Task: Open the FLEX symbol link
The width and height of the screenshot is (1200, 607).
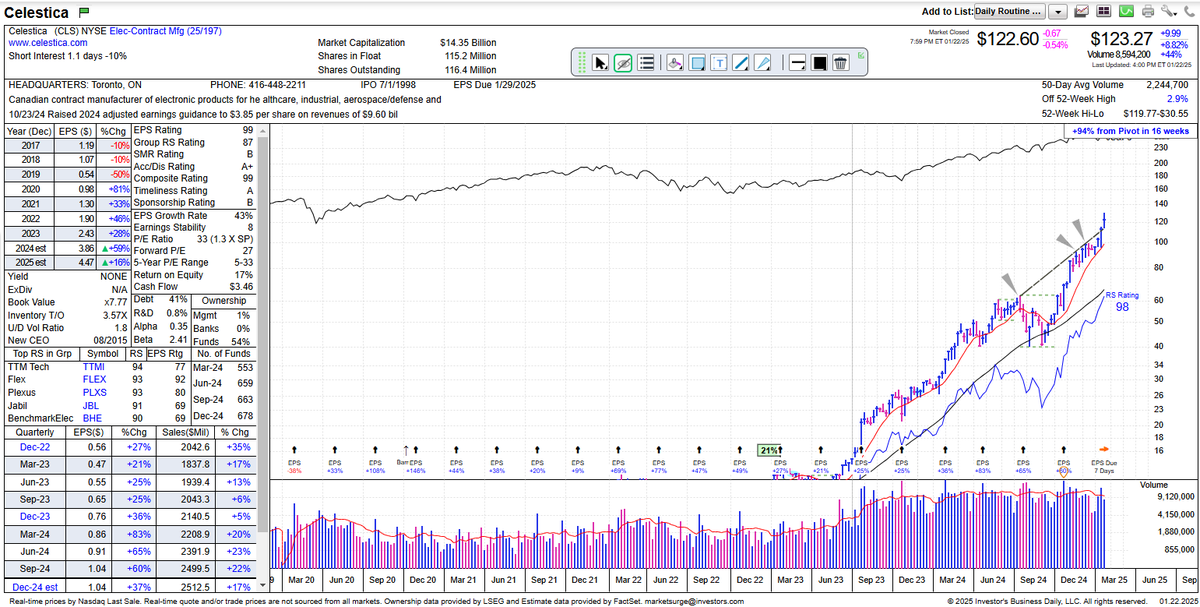Action: tap(93, 381)
